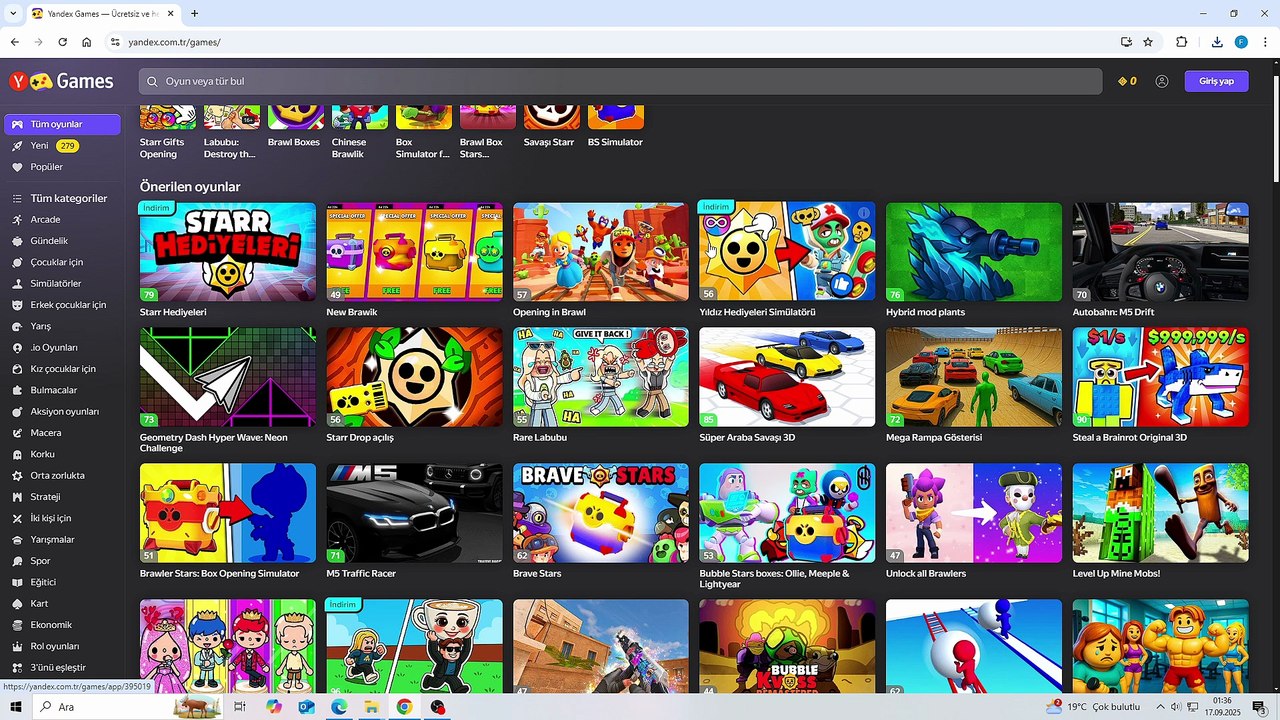Open the Hybrid mod plants thumbnail
Screen dimensions: 1280x720
(974, 252)
